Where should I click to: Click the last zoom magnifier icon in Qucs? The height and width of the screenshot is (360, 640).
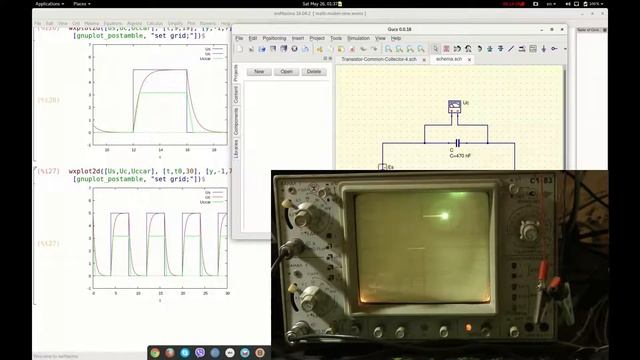point(421,49)
